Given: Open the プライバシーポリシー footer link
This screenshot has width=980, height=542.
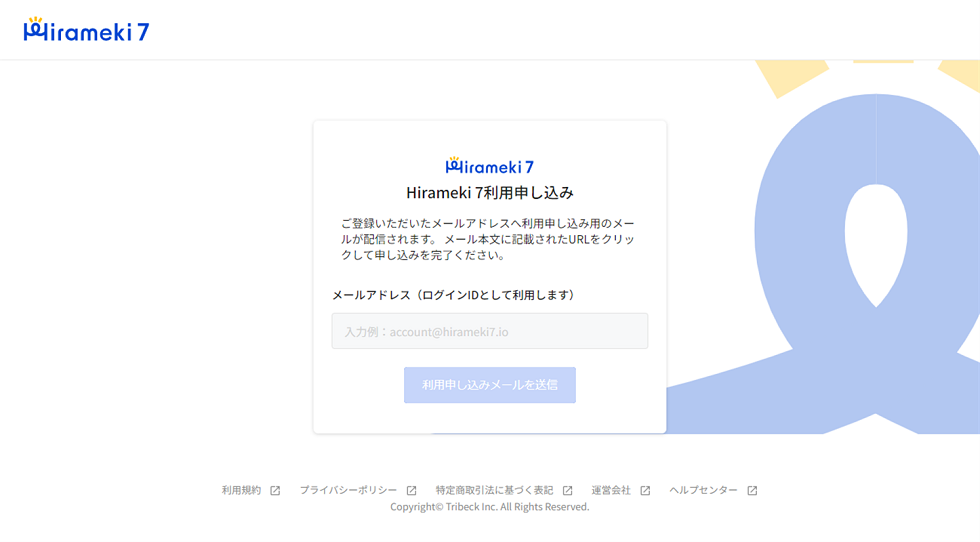Looking at the screenshot, I should 348,490.
